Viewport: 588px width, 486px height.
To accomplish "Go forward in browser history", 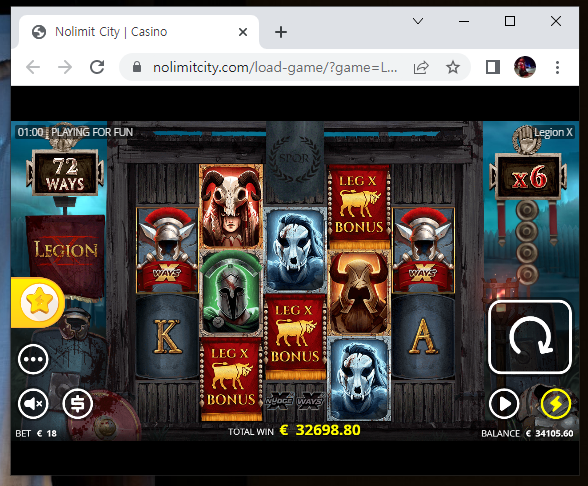I will coord(65,67).
